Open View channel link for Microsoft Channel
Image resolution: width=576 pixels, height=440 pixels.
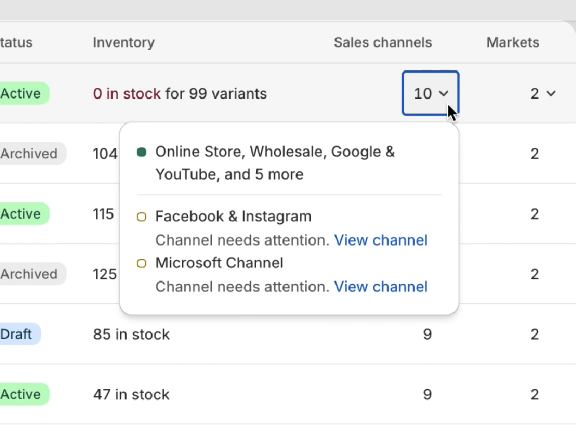[381, 287]
